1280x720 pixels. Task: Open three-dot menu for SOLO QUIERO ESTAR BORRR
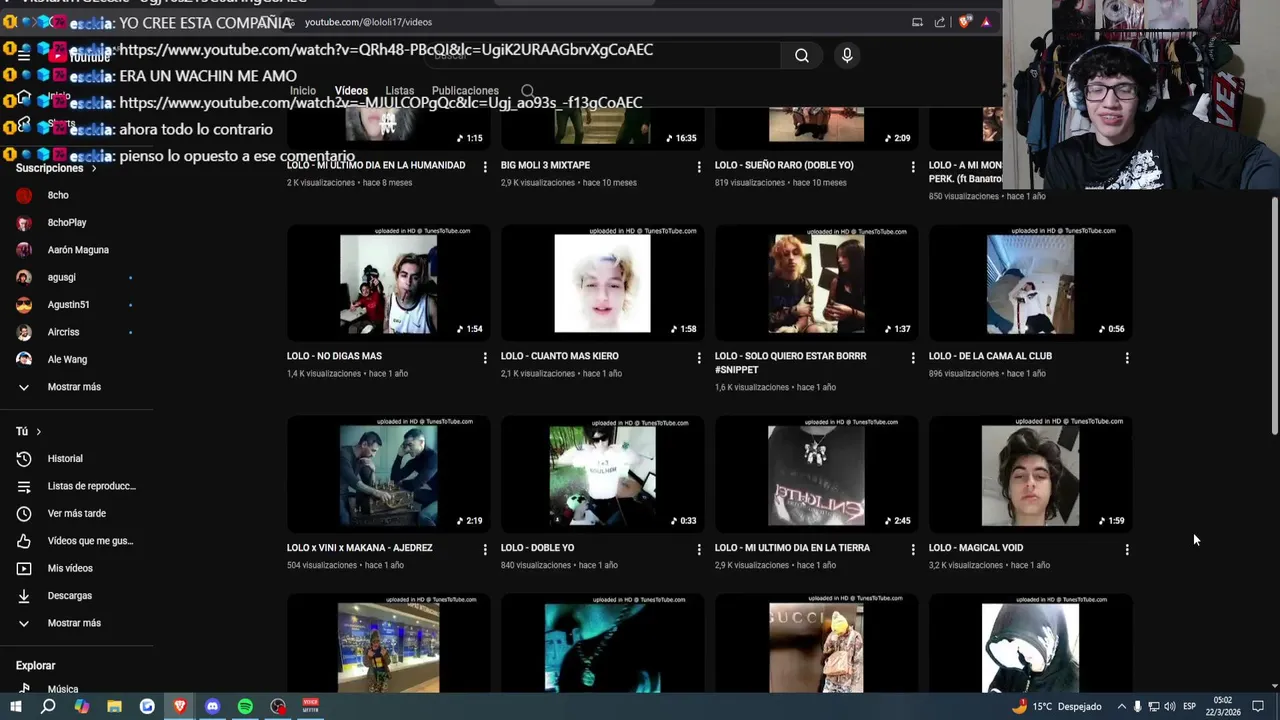point(913,357)
